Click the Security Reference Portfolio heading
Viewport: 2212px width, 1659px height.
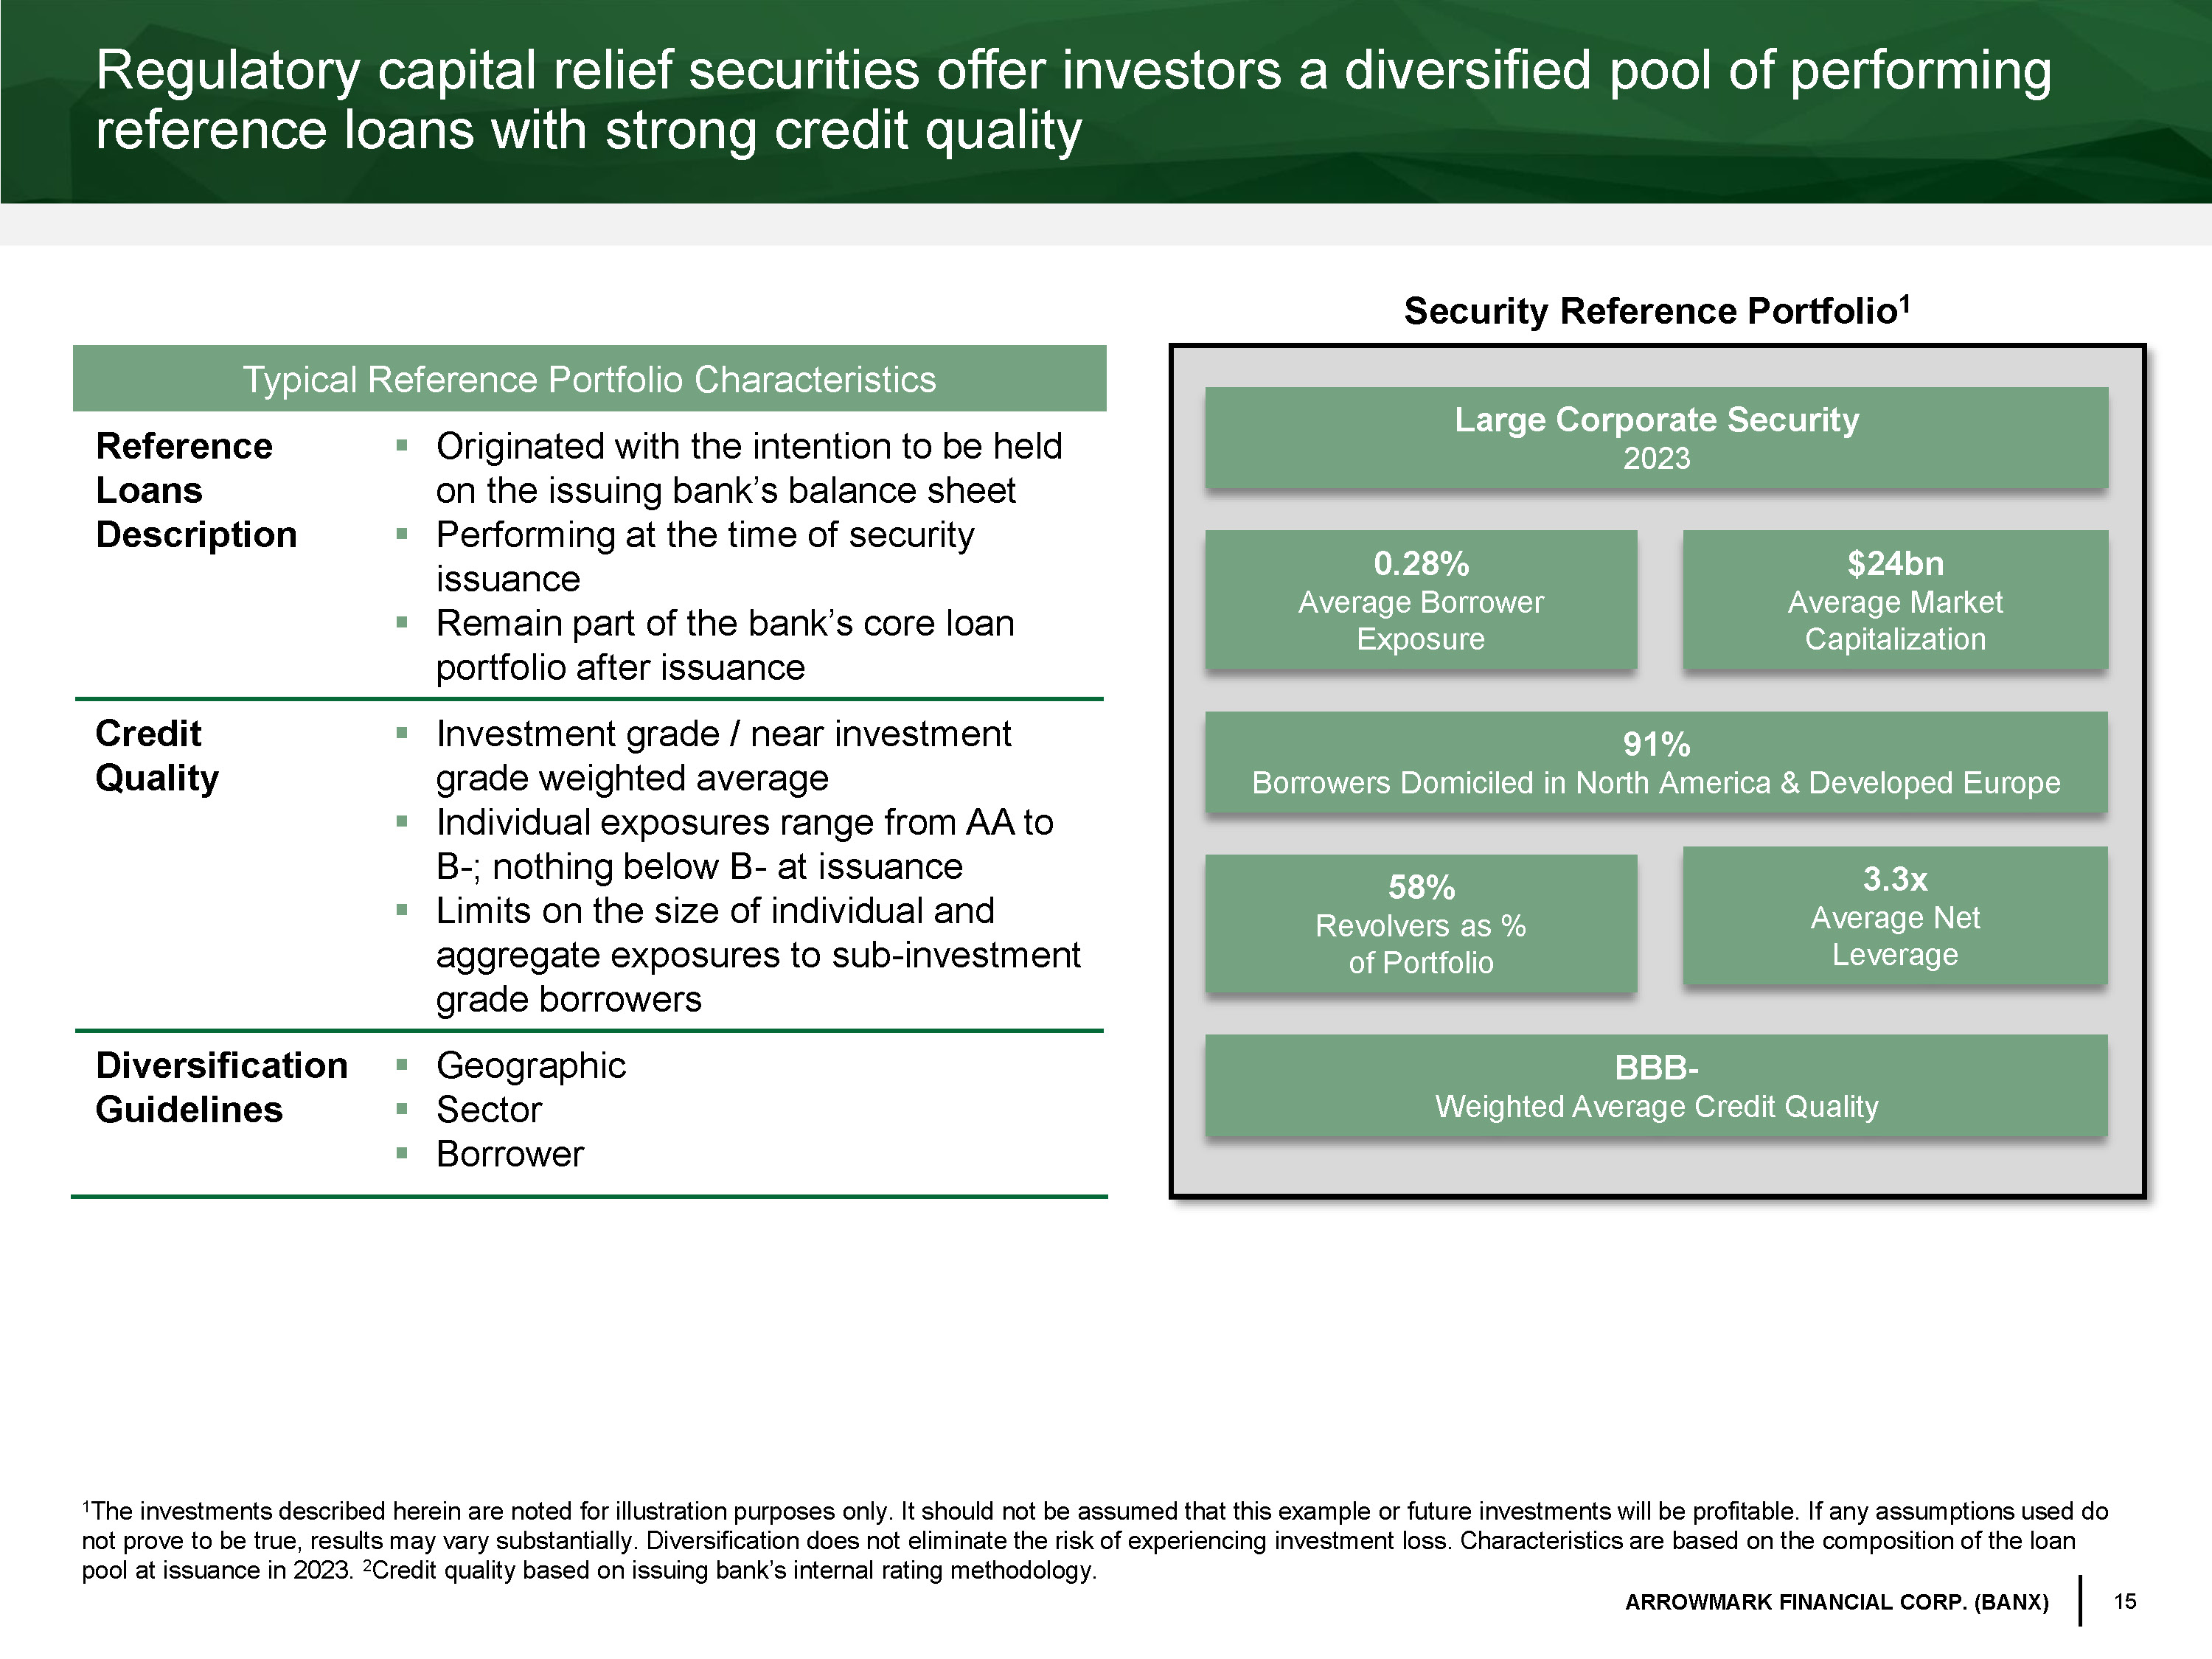point(1656,311)
